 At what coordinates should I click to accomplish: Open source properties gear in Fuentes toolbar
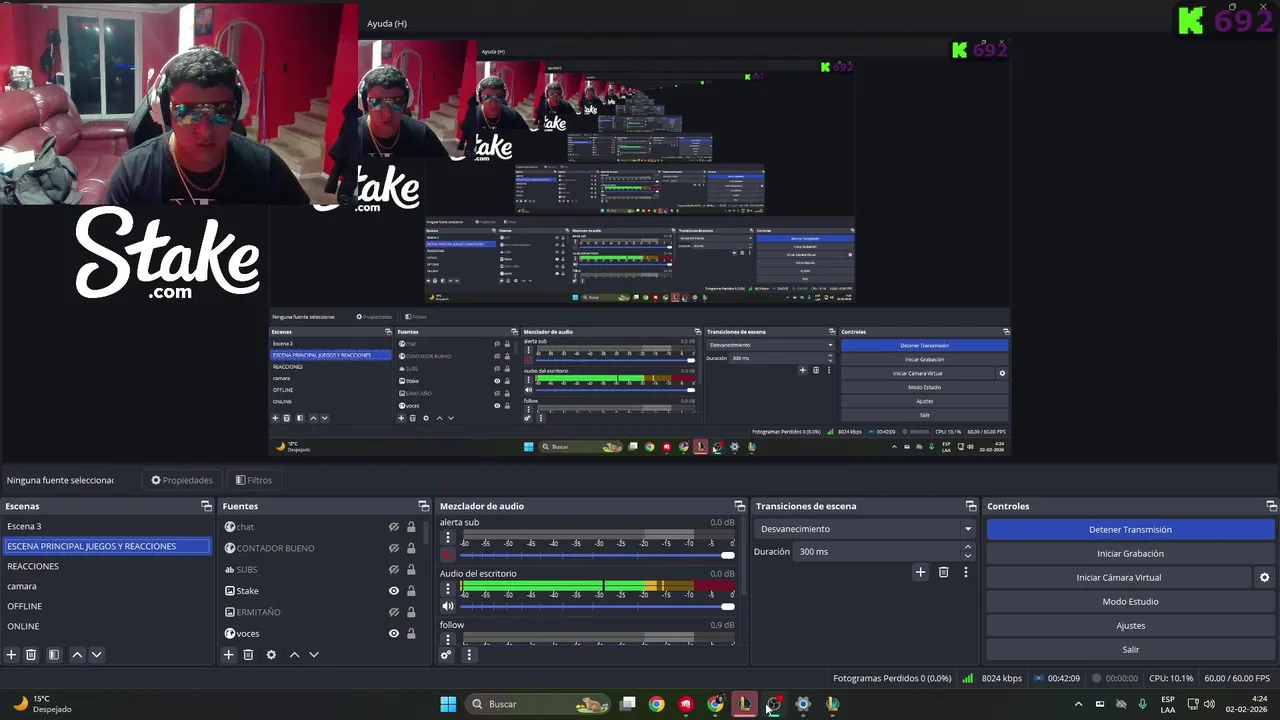pos(271,655)
